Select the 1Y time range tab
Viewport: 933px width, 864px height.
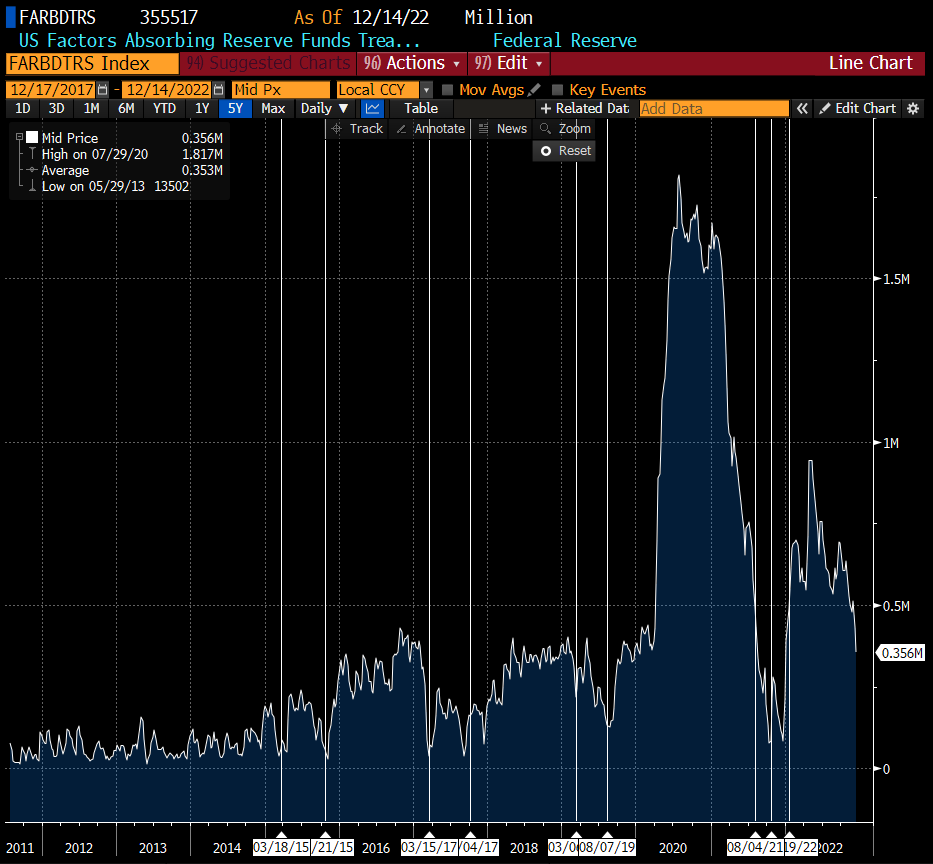pyautogui.click(x=202, y=108)
